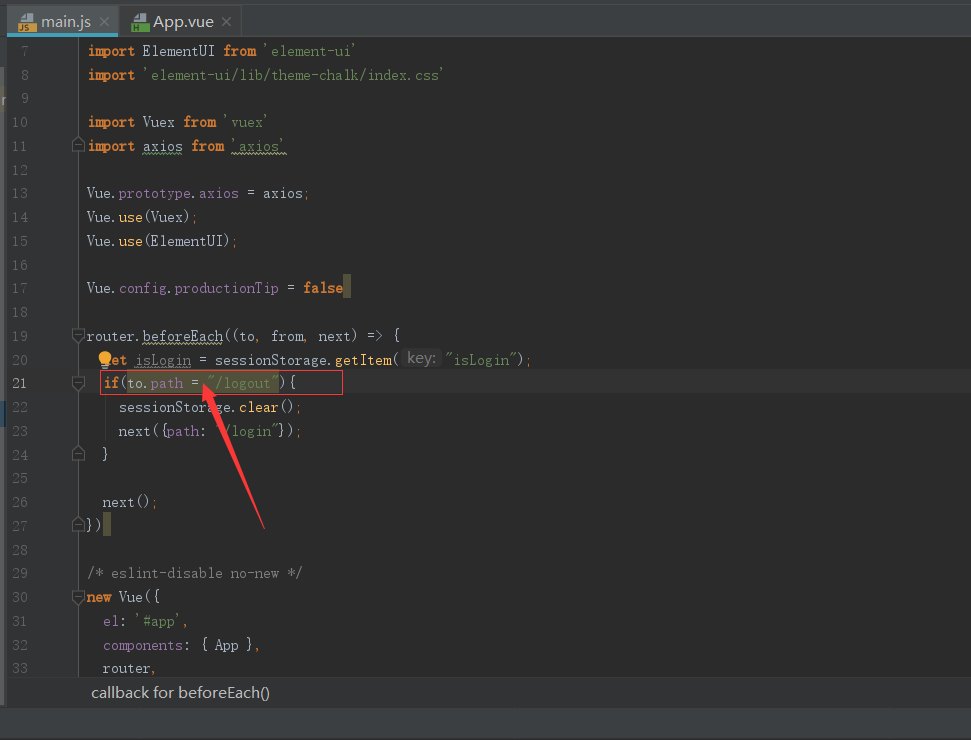Image resolution: width=971 pixels, height=740 pixels.
Task: Collapse the beforeEach callback using line 19 arrow
Action: click(x=78, y=335)
